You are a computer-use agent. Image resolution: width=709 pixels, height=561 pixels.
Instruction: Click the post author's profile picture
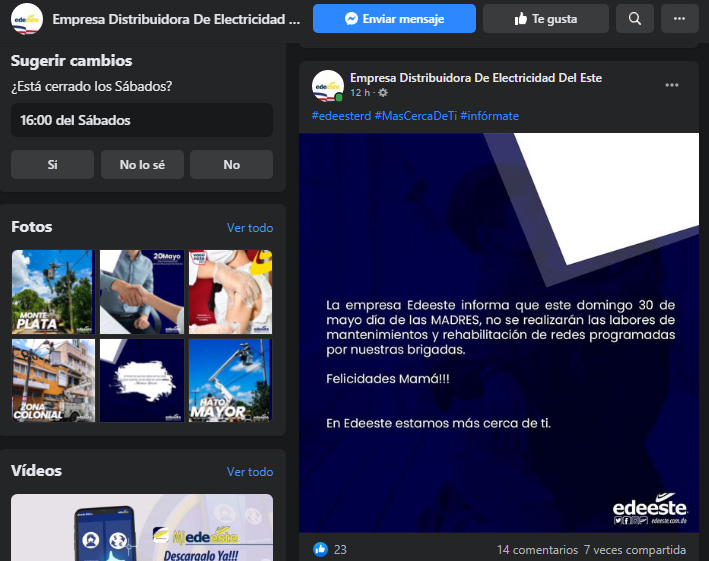pyautogui.click(x=328, y=87)
